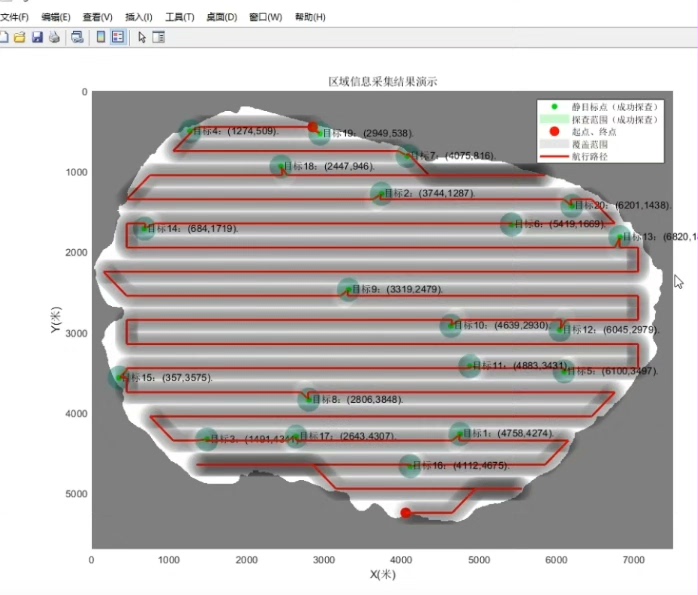This screenshot has width=698, height=595.
Task: Open a file with the folder icon
Action: coord(20,37)
